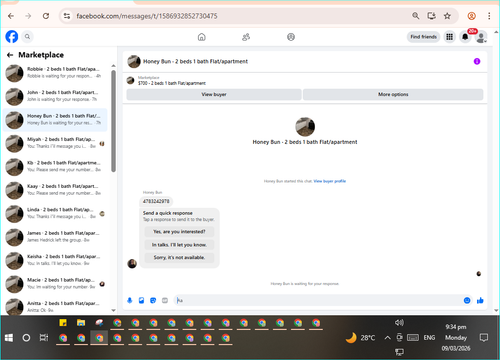The width and height of the screenshot is (500, 360).
Task: Open the notifications bell
Action: pyautogui.click(x=465, y=37)
